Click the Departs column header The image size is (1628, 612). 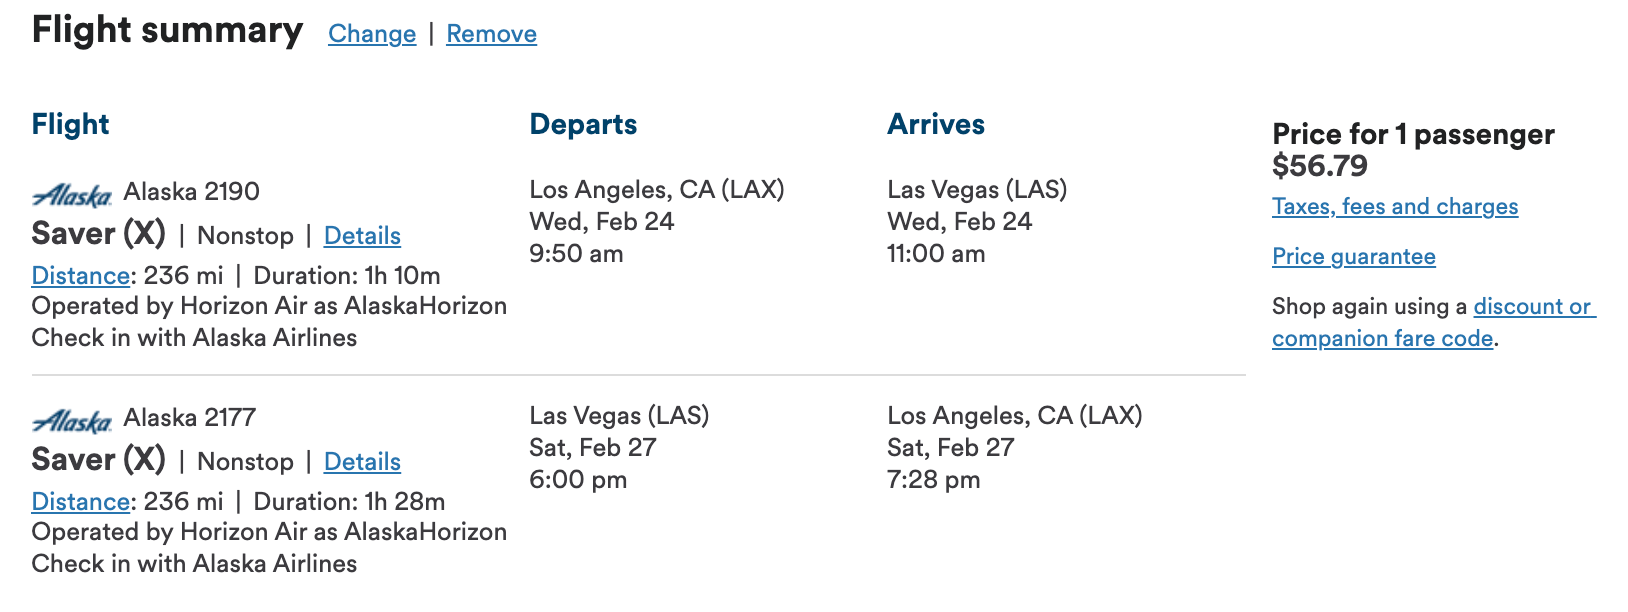click(584, 125)
